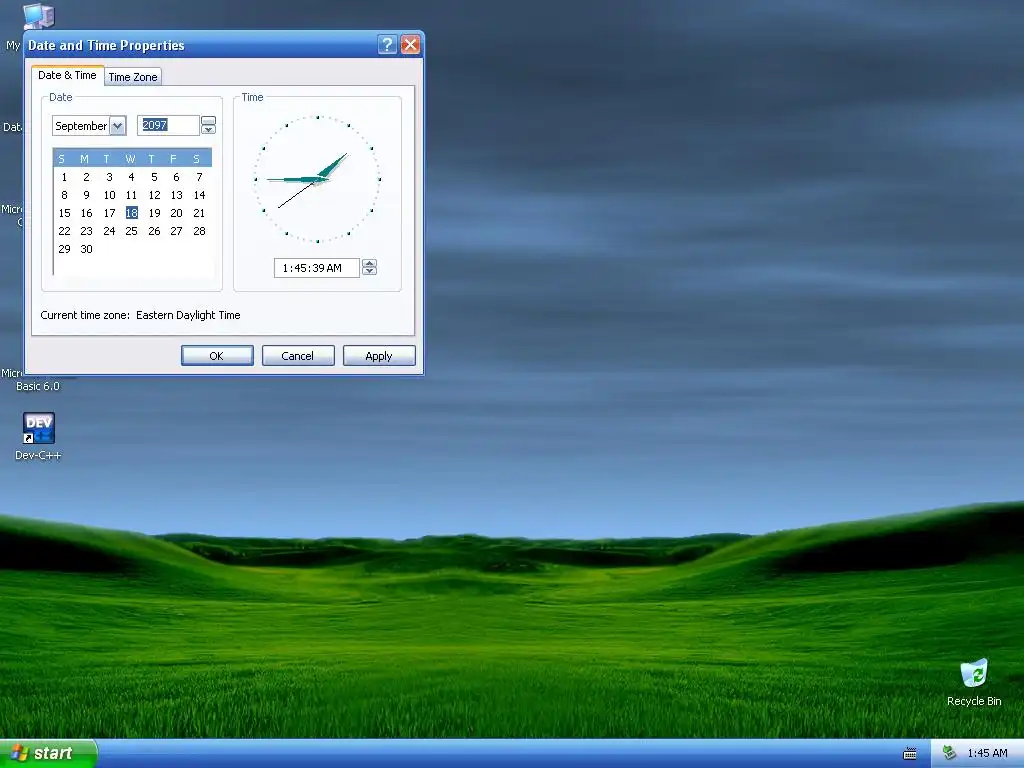
Task: Select day 22 in the calendar
Action: (x=64, y=231)
